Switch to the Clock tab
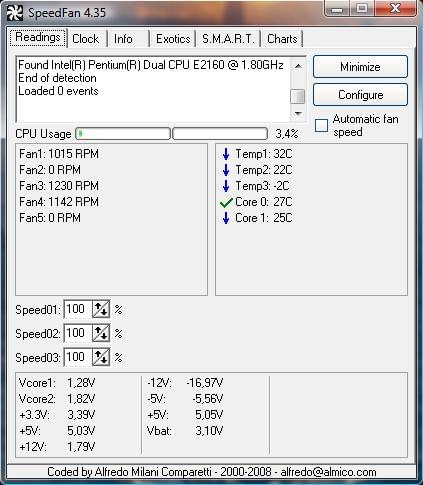423x485 pixels. tap(86, 39)
